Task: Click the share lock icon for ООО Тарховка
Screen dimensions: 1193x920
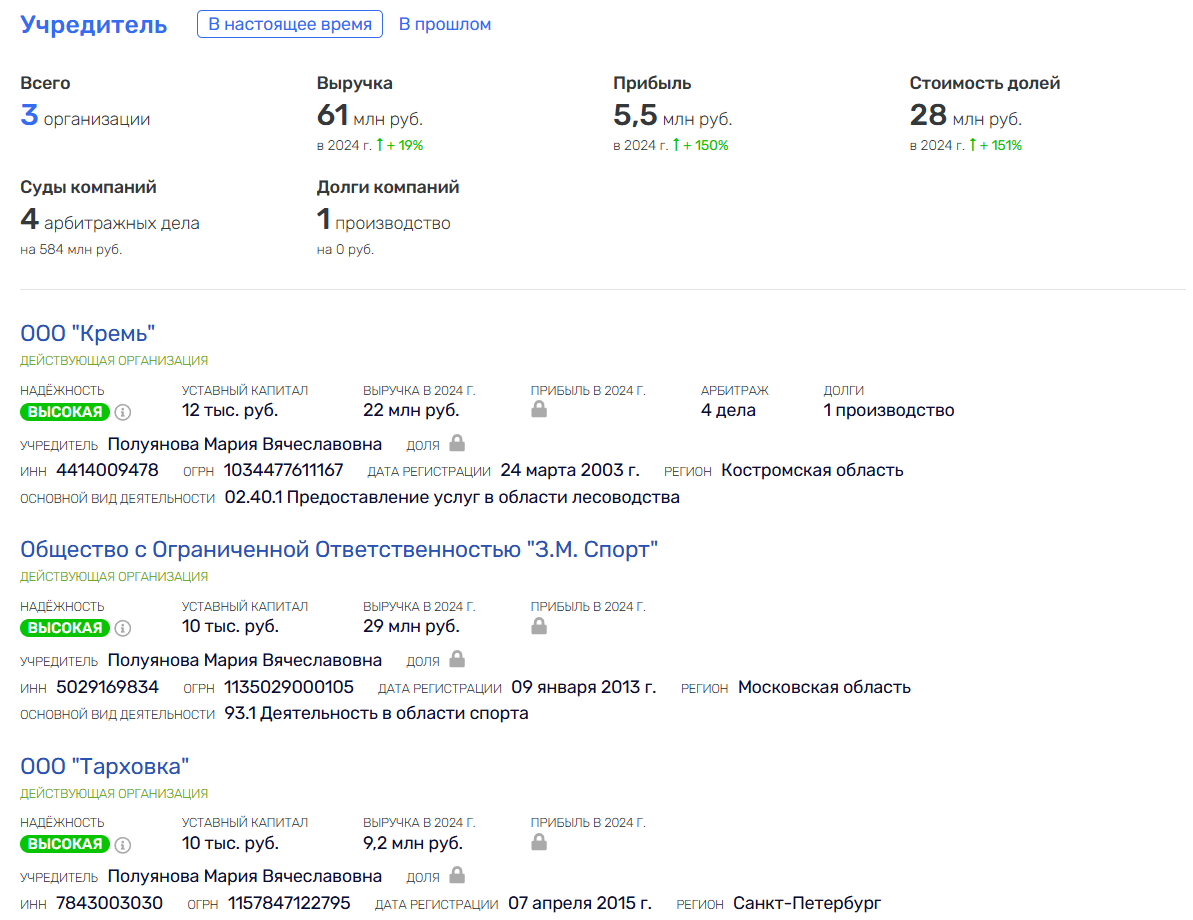Action: coord(457,875)
